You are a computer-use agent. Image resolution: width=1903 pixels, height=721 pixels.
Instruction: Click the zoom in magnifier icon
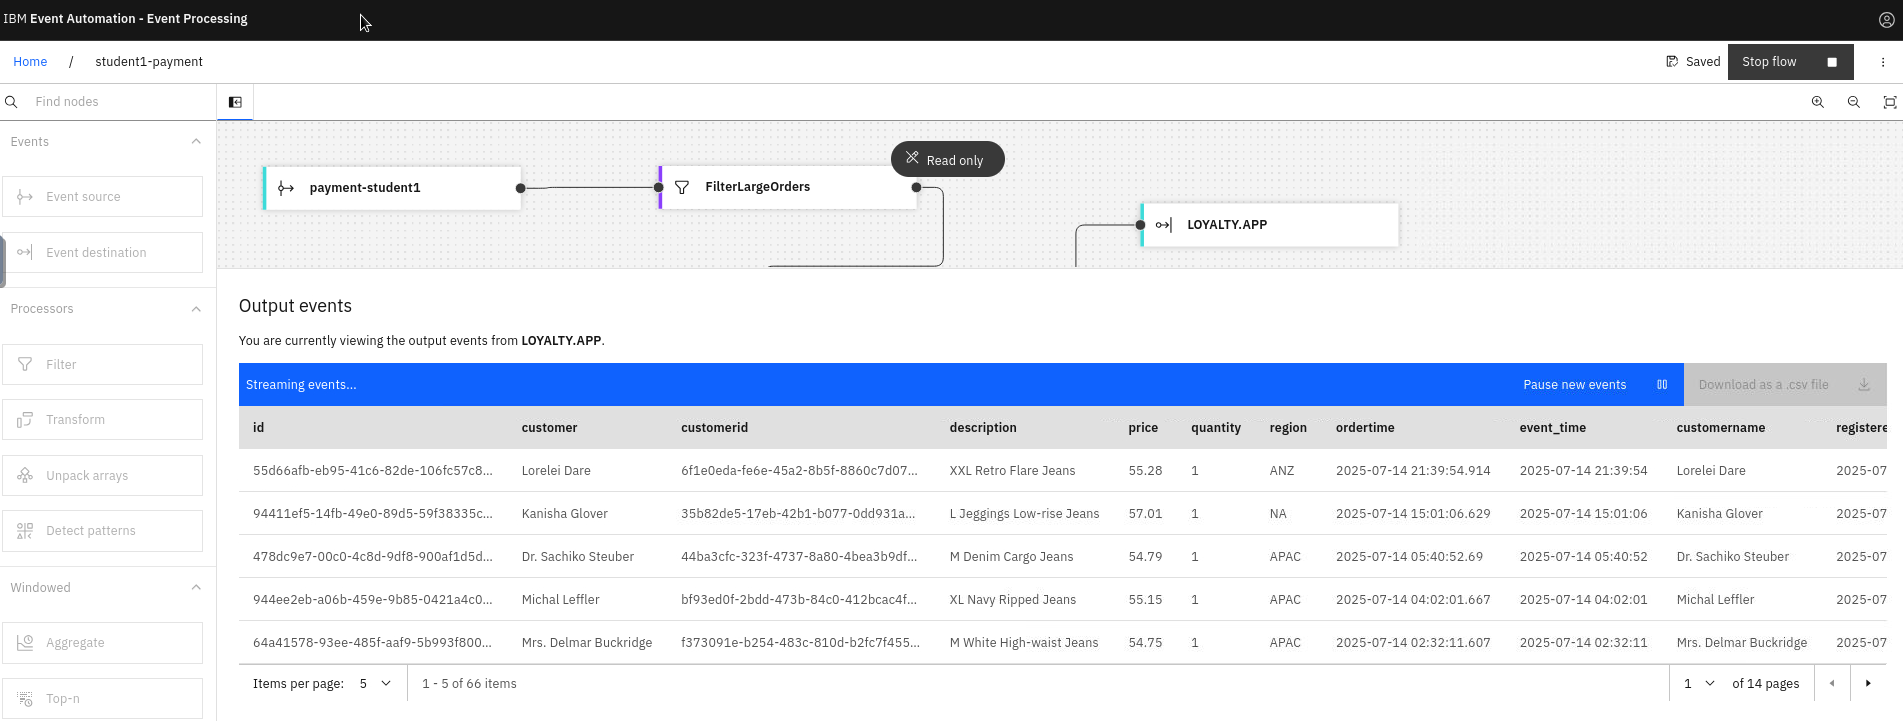pos(1817,102)
